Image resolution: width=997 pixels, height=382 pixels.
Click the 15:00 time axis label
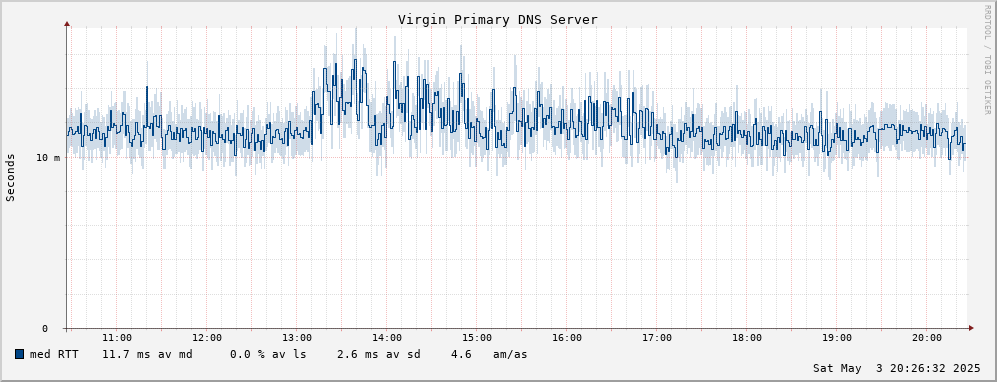click(x=477, y=338)
